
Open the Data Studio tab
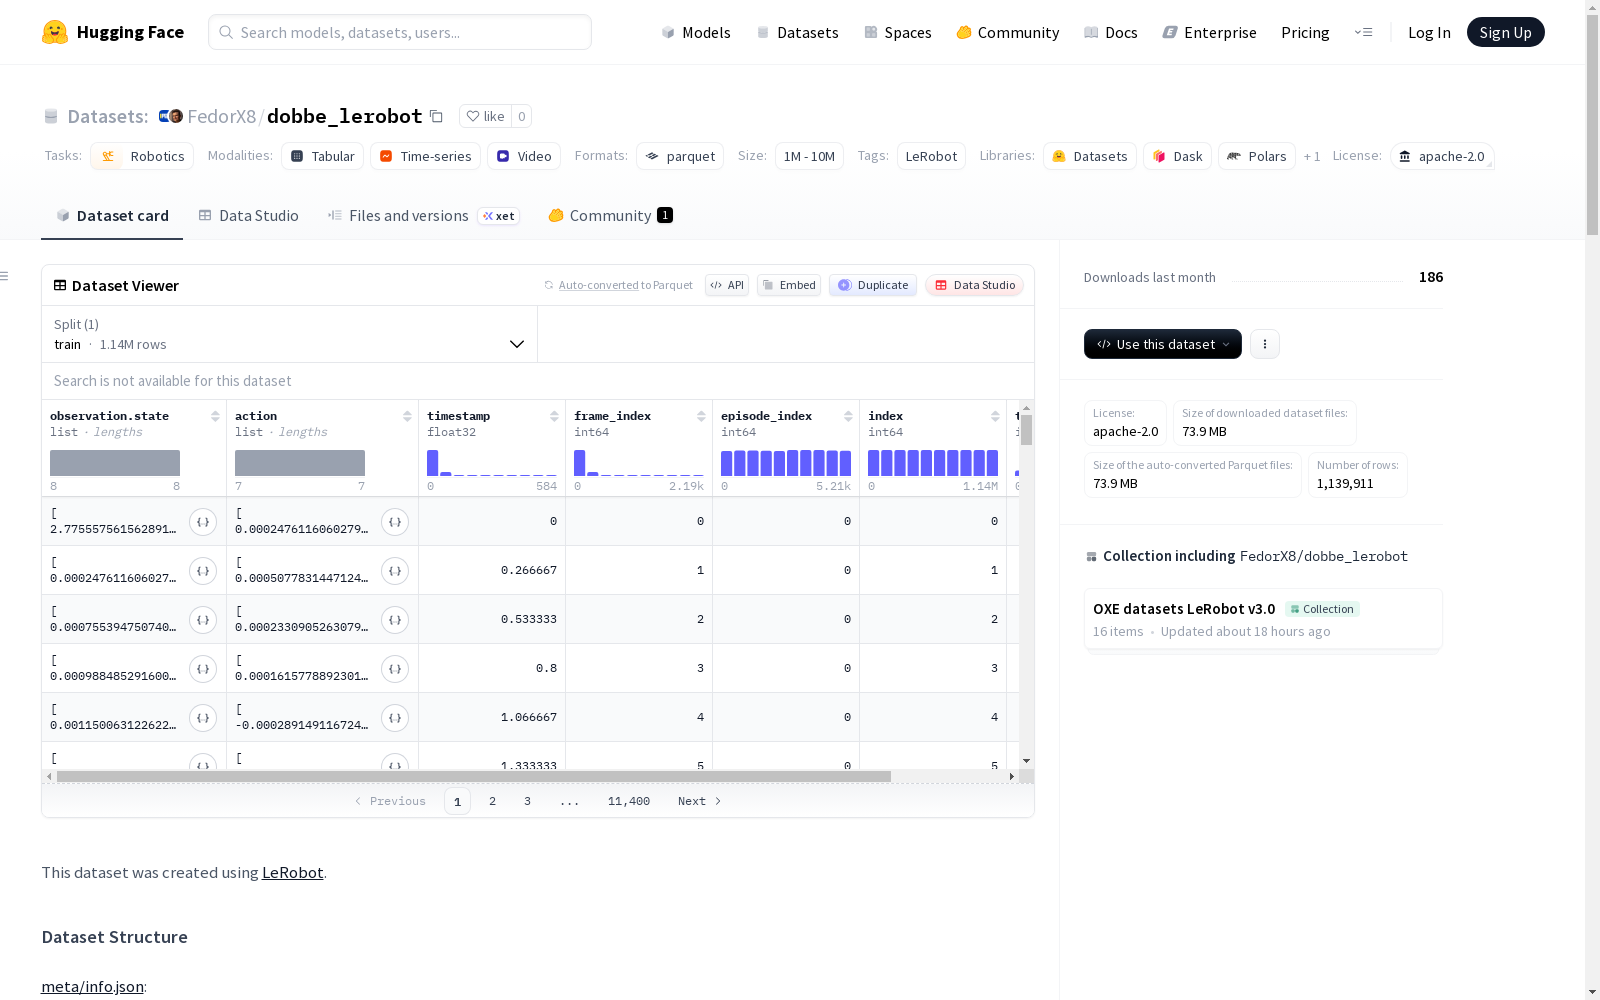point(249,216)
